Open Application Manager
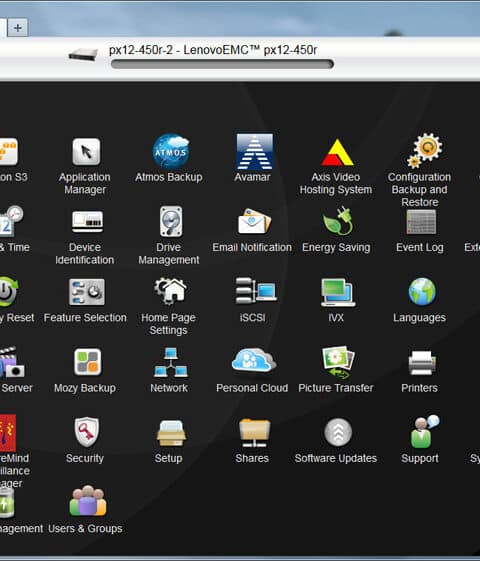Screen dimensions: 480x561 click(x=85, y=152)
